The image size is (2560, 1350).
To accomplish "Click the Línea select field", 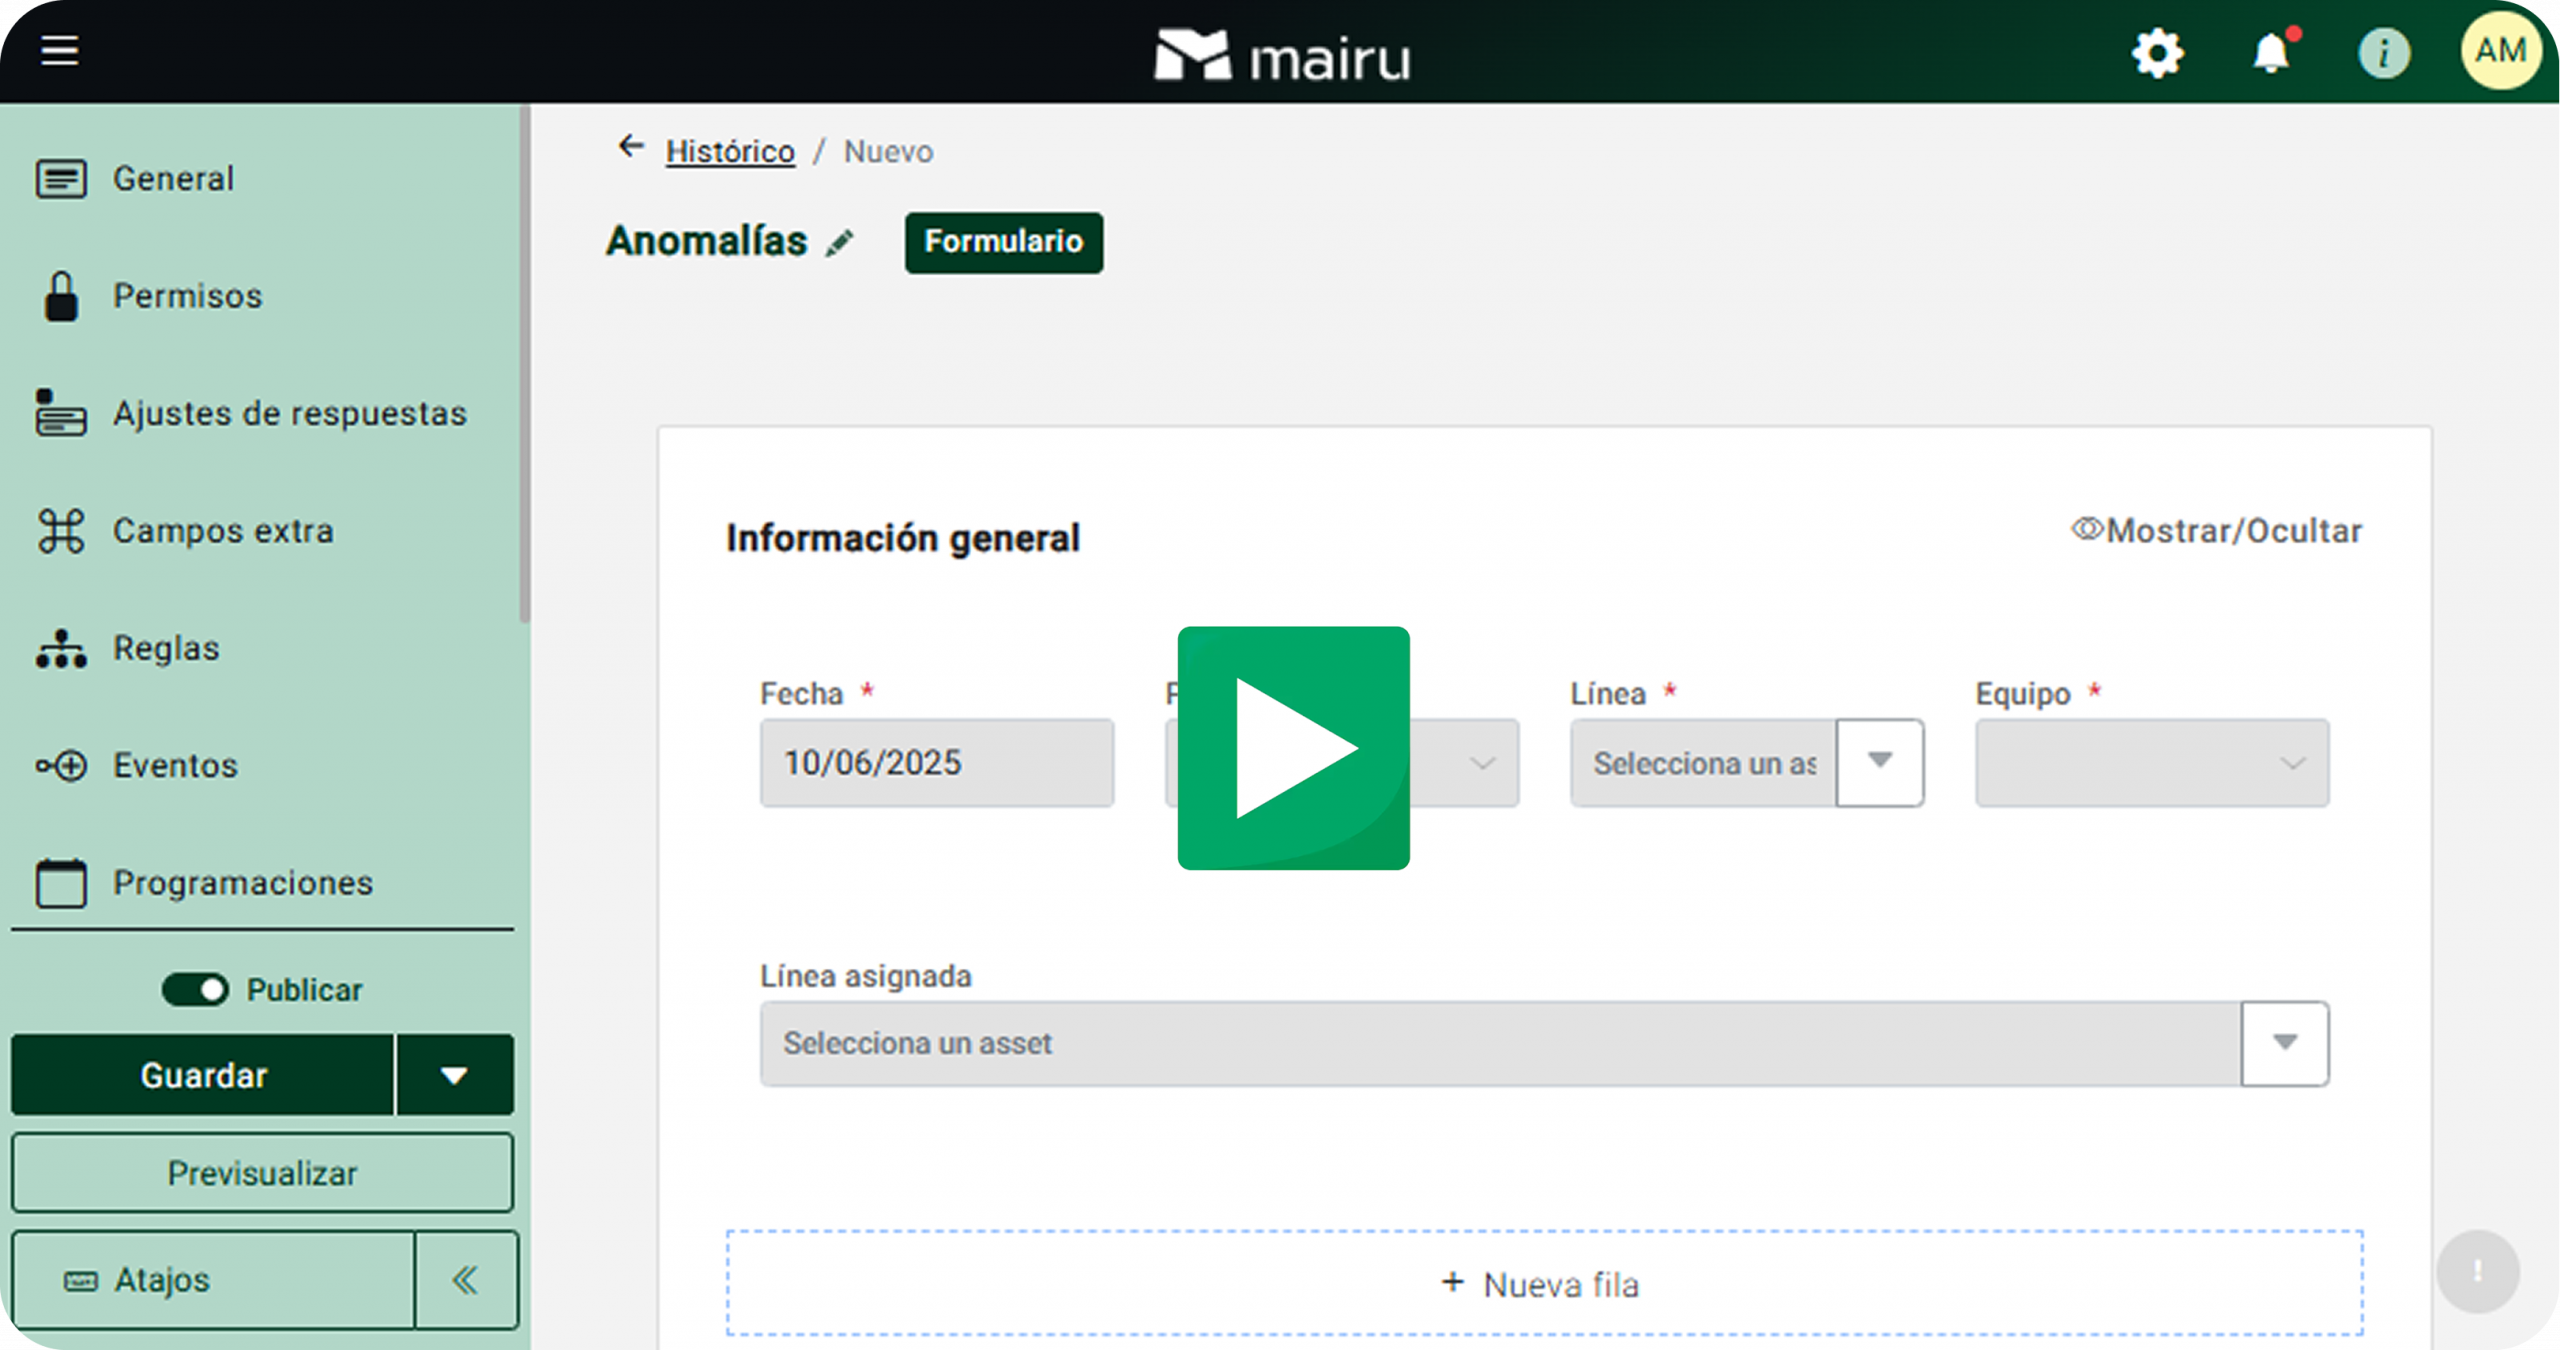I will pos(1704,763).
